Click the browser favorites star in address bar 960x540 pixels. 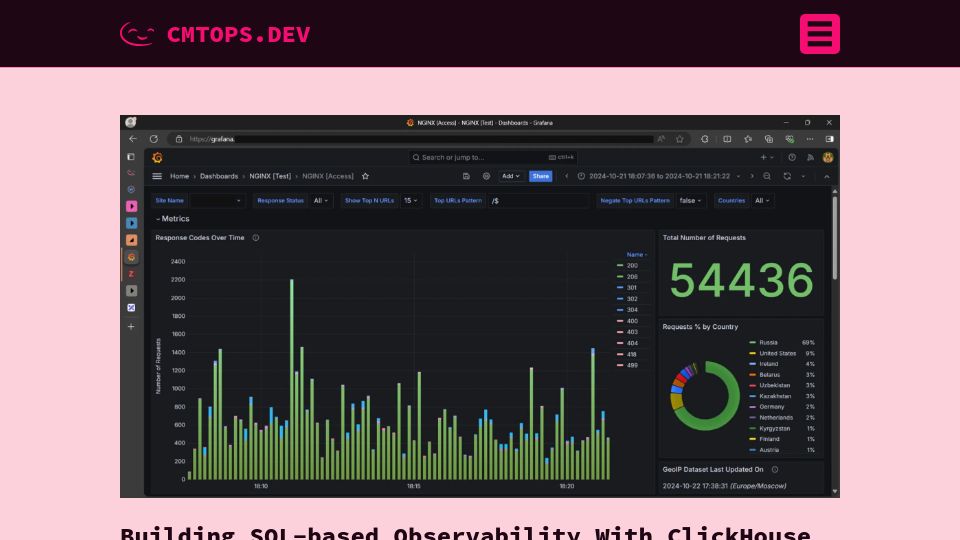[x=680, y=139]
